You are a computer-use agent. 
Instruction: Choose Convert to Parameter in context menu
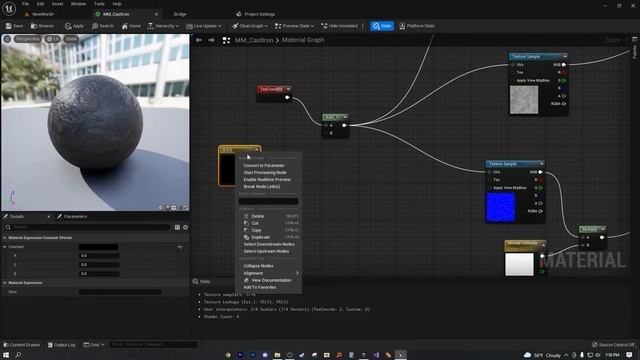pyautogui.click(x=264, y=166)
